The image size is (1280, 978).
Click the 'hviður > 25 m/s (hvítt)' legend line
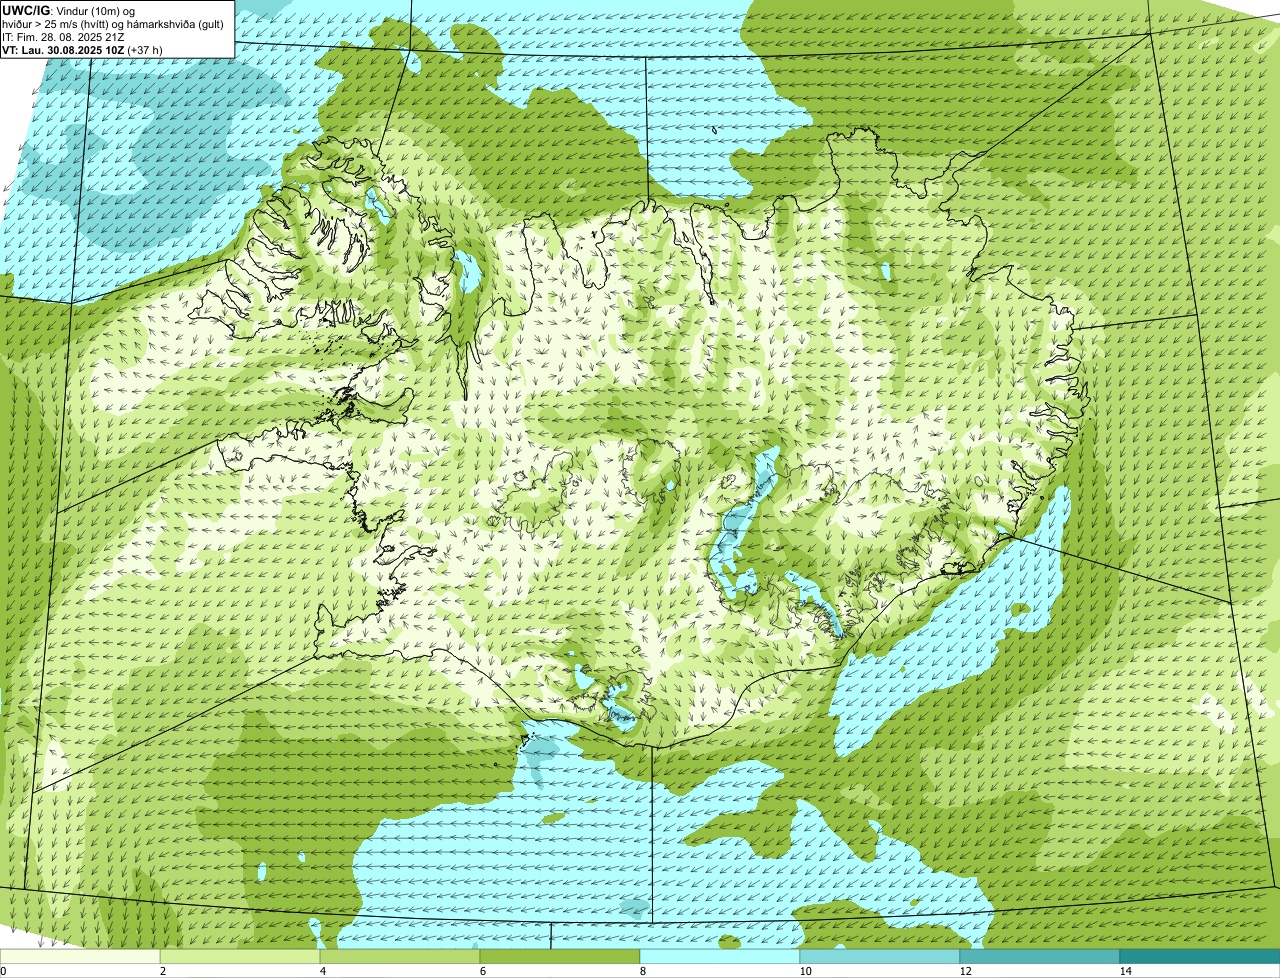[x=113, y=24]
